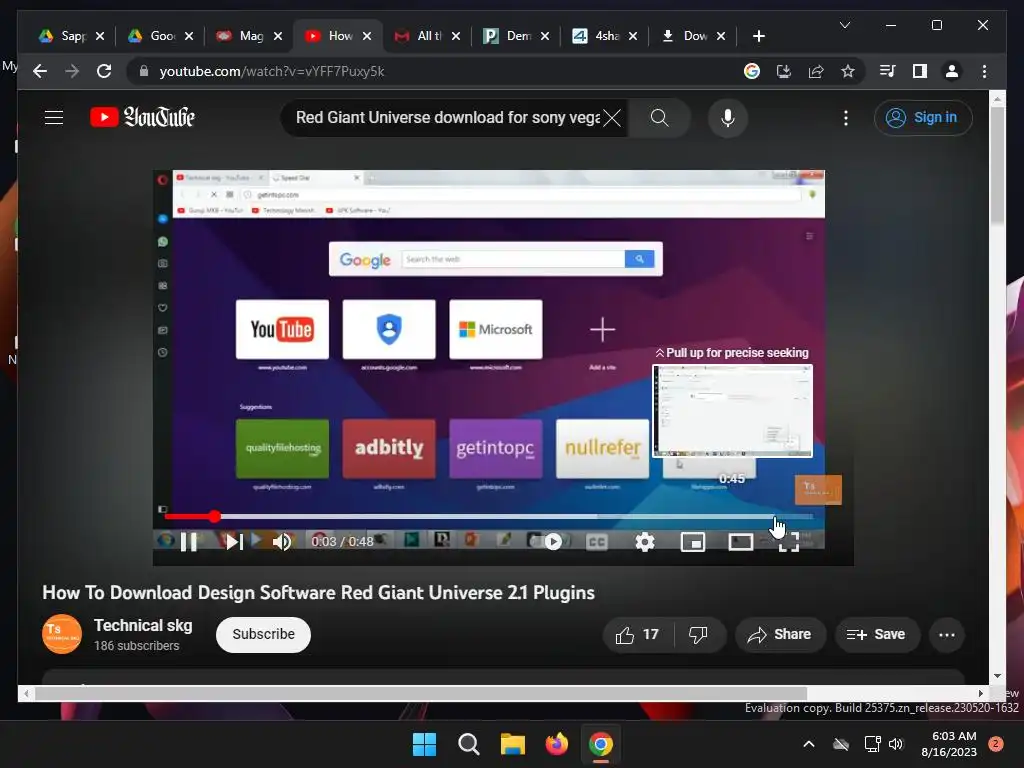Subscribe to Technical skg
Viewport: 1024px width, 768px height.
(x=263, y=634)
